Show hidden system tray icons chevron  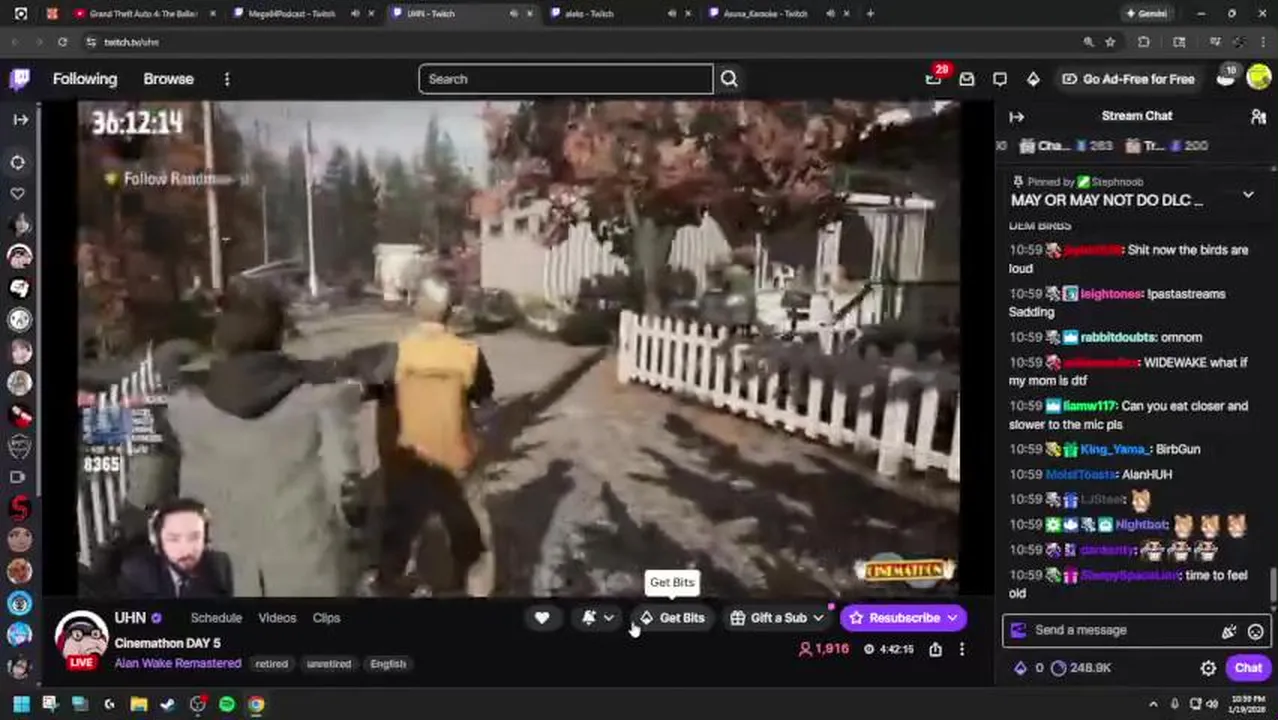(1153, 705)
